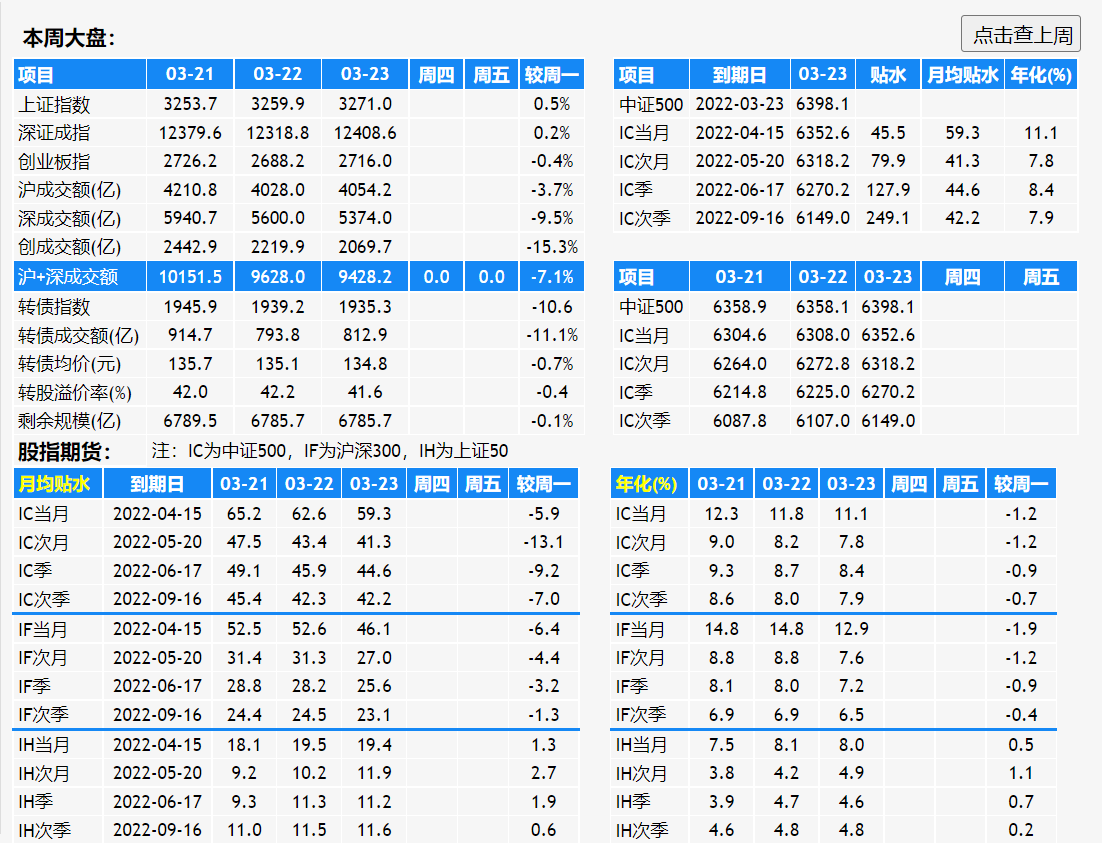Click the highlighted 沪+深成交额 row label
The height and width of the screenshot is (843, 1102).
[68, 277]
